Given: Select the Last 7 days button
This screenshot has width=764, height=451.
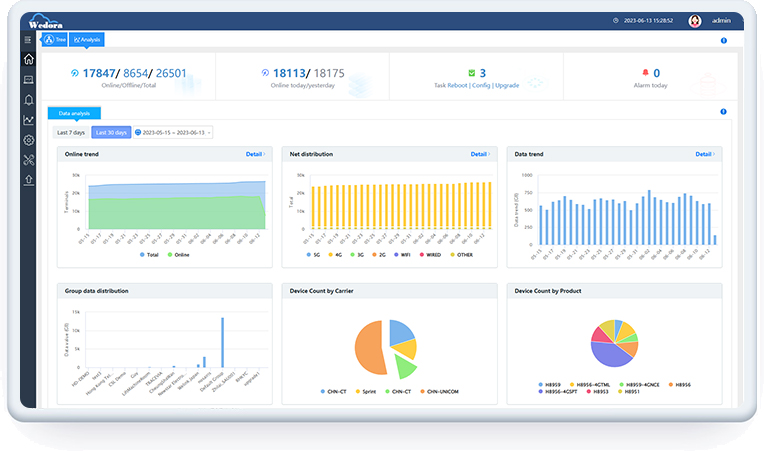Looking at the screenshot, I should click(x=71, y=132).
